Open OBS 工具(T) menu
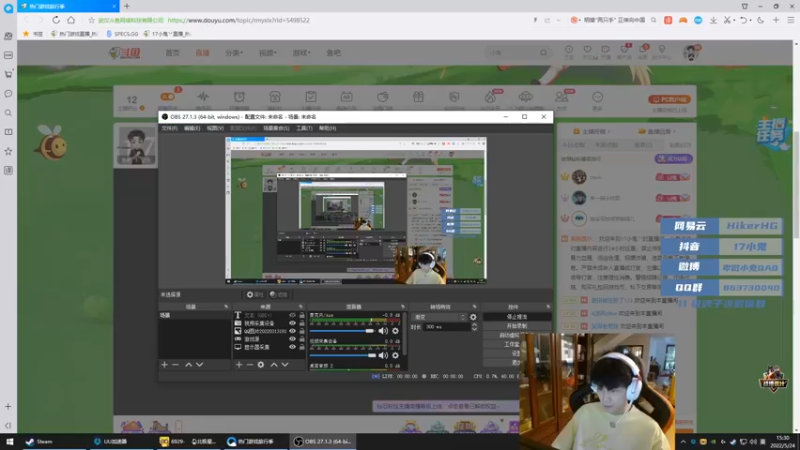This screenshot has height=450, width=800. click(x=304, y=128)
